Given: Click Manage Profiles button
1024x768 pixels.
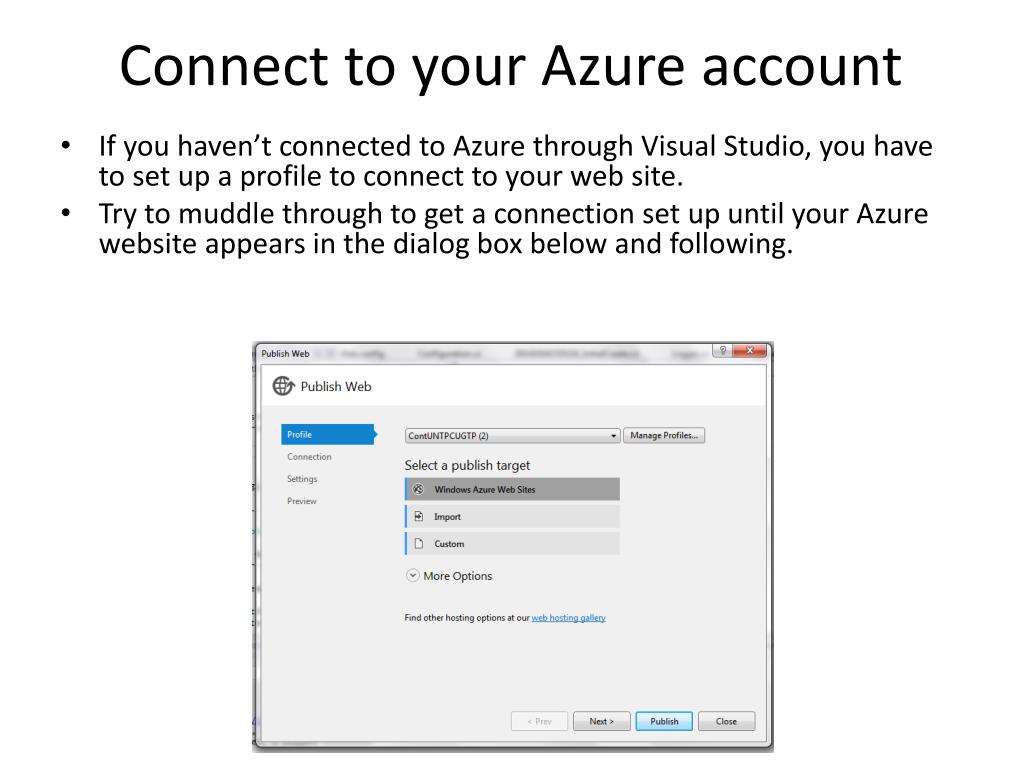Looking at the screenshot, I should click(x=664, y=436).
